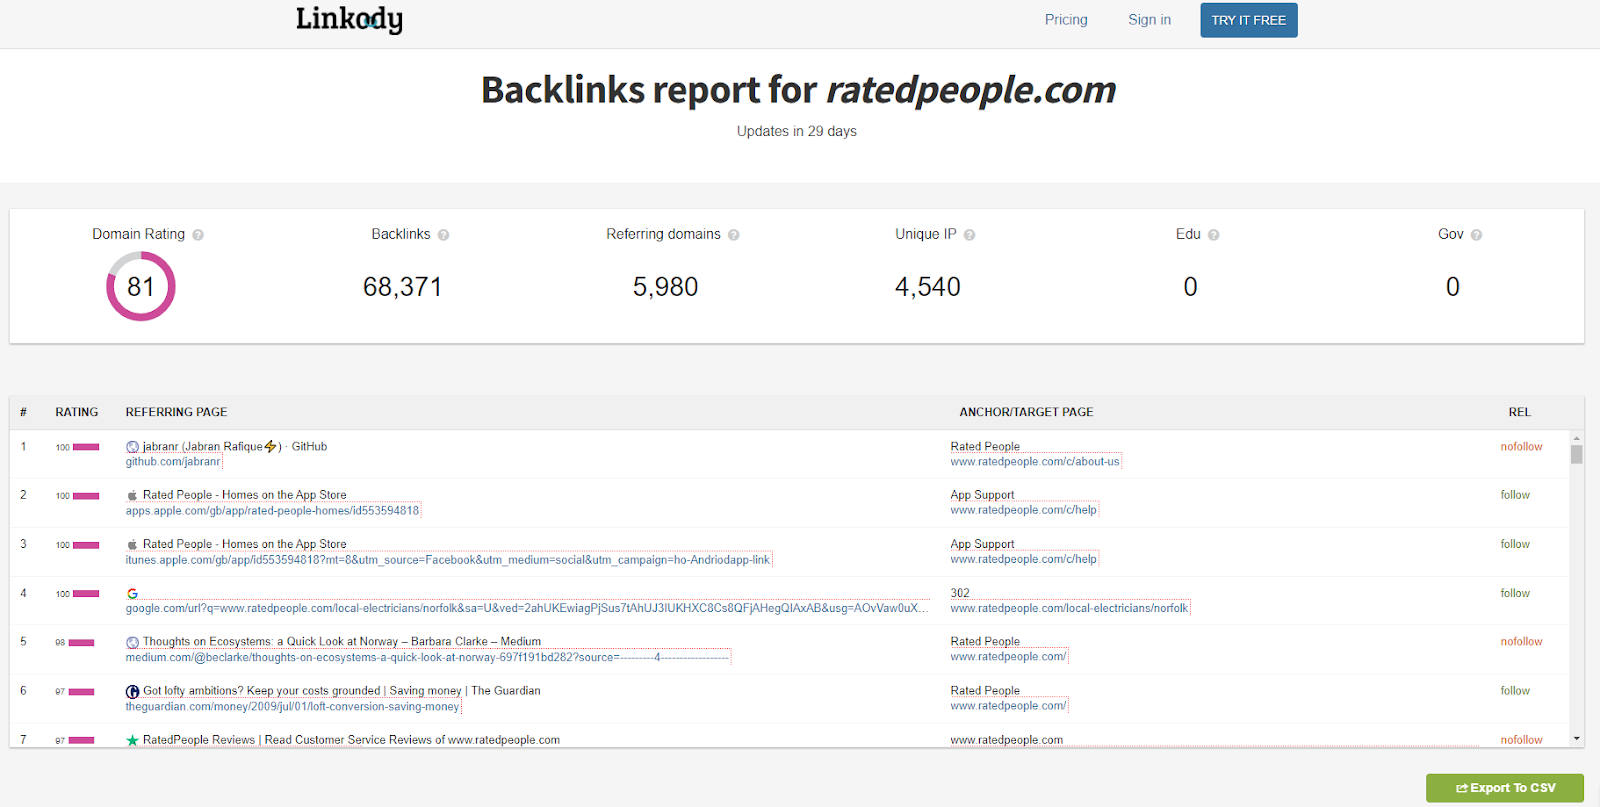Open the Domain Rating help tooltip icon
This screenshot has height=807, width=1600.
tap(198, 235)
